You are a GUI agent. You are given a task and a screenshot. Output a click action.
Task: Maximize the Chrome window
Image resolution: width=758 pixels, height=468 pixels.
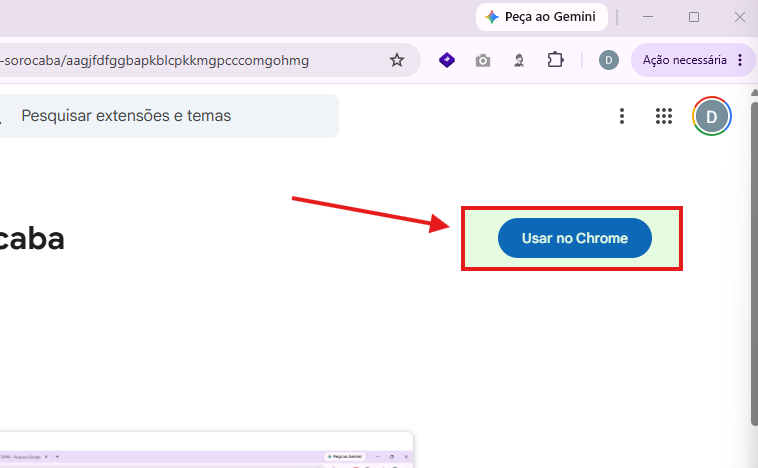[694, 17]
